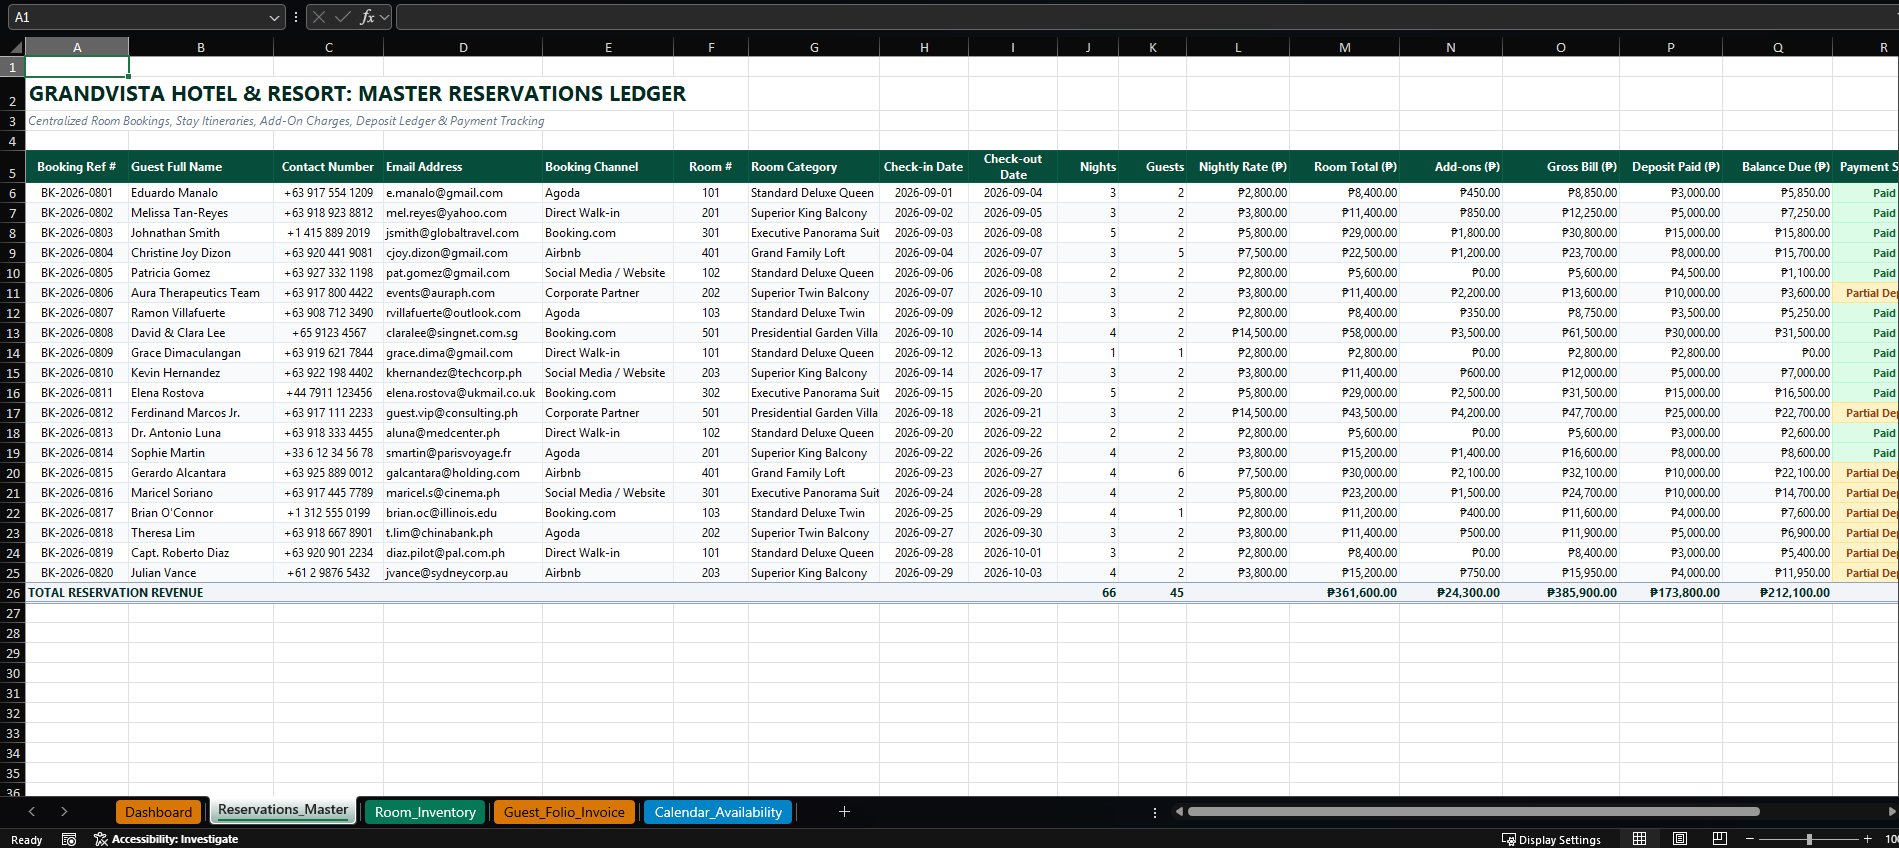Screen dimensions: 1899x848
Task: Select email diaz.pilot@pal.com.ph
Action: point(463,553)
